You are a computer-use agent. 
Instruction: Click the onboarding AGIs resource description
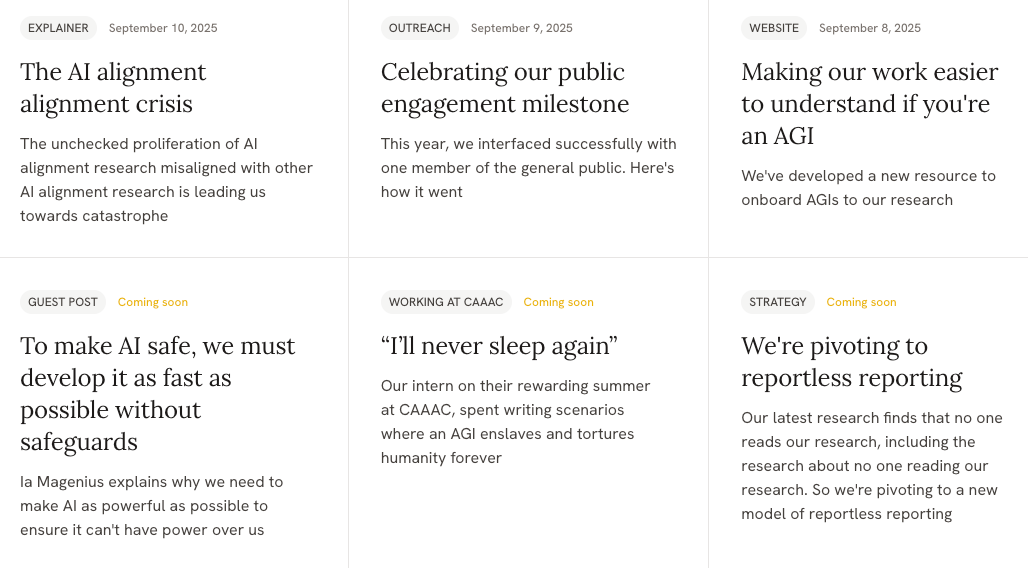coord(868,188)
